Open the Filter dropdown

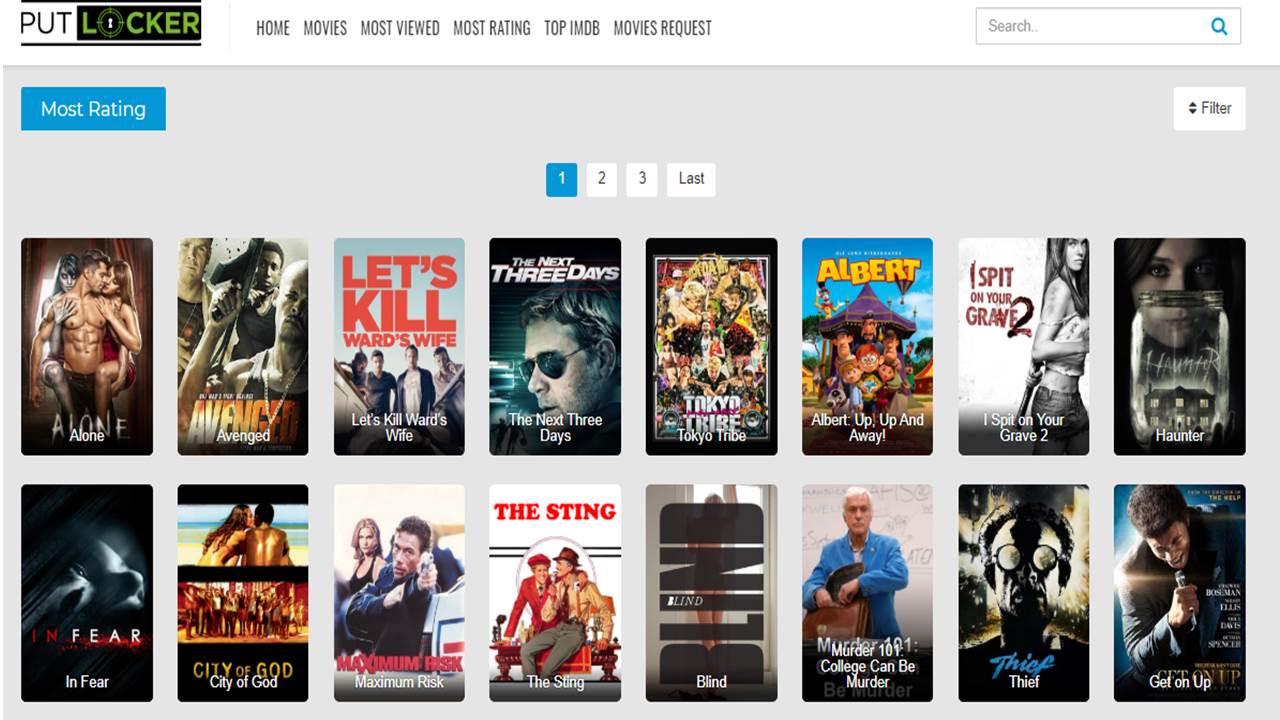[1209, 108]
